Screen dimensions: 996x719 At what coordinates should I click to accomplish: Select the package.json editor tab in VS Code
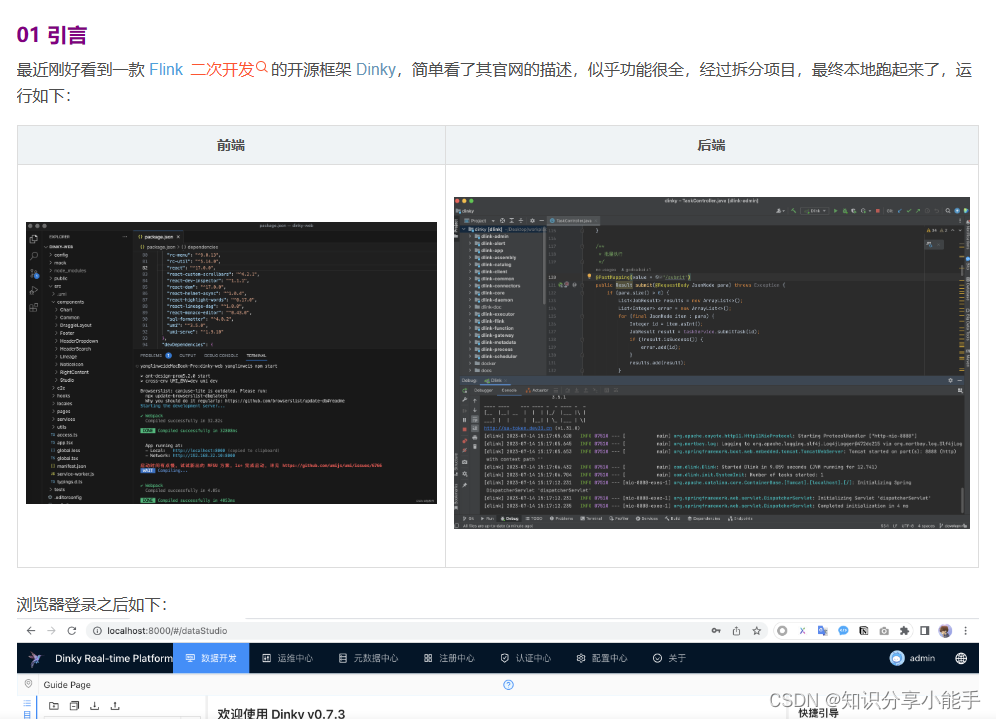159,237
